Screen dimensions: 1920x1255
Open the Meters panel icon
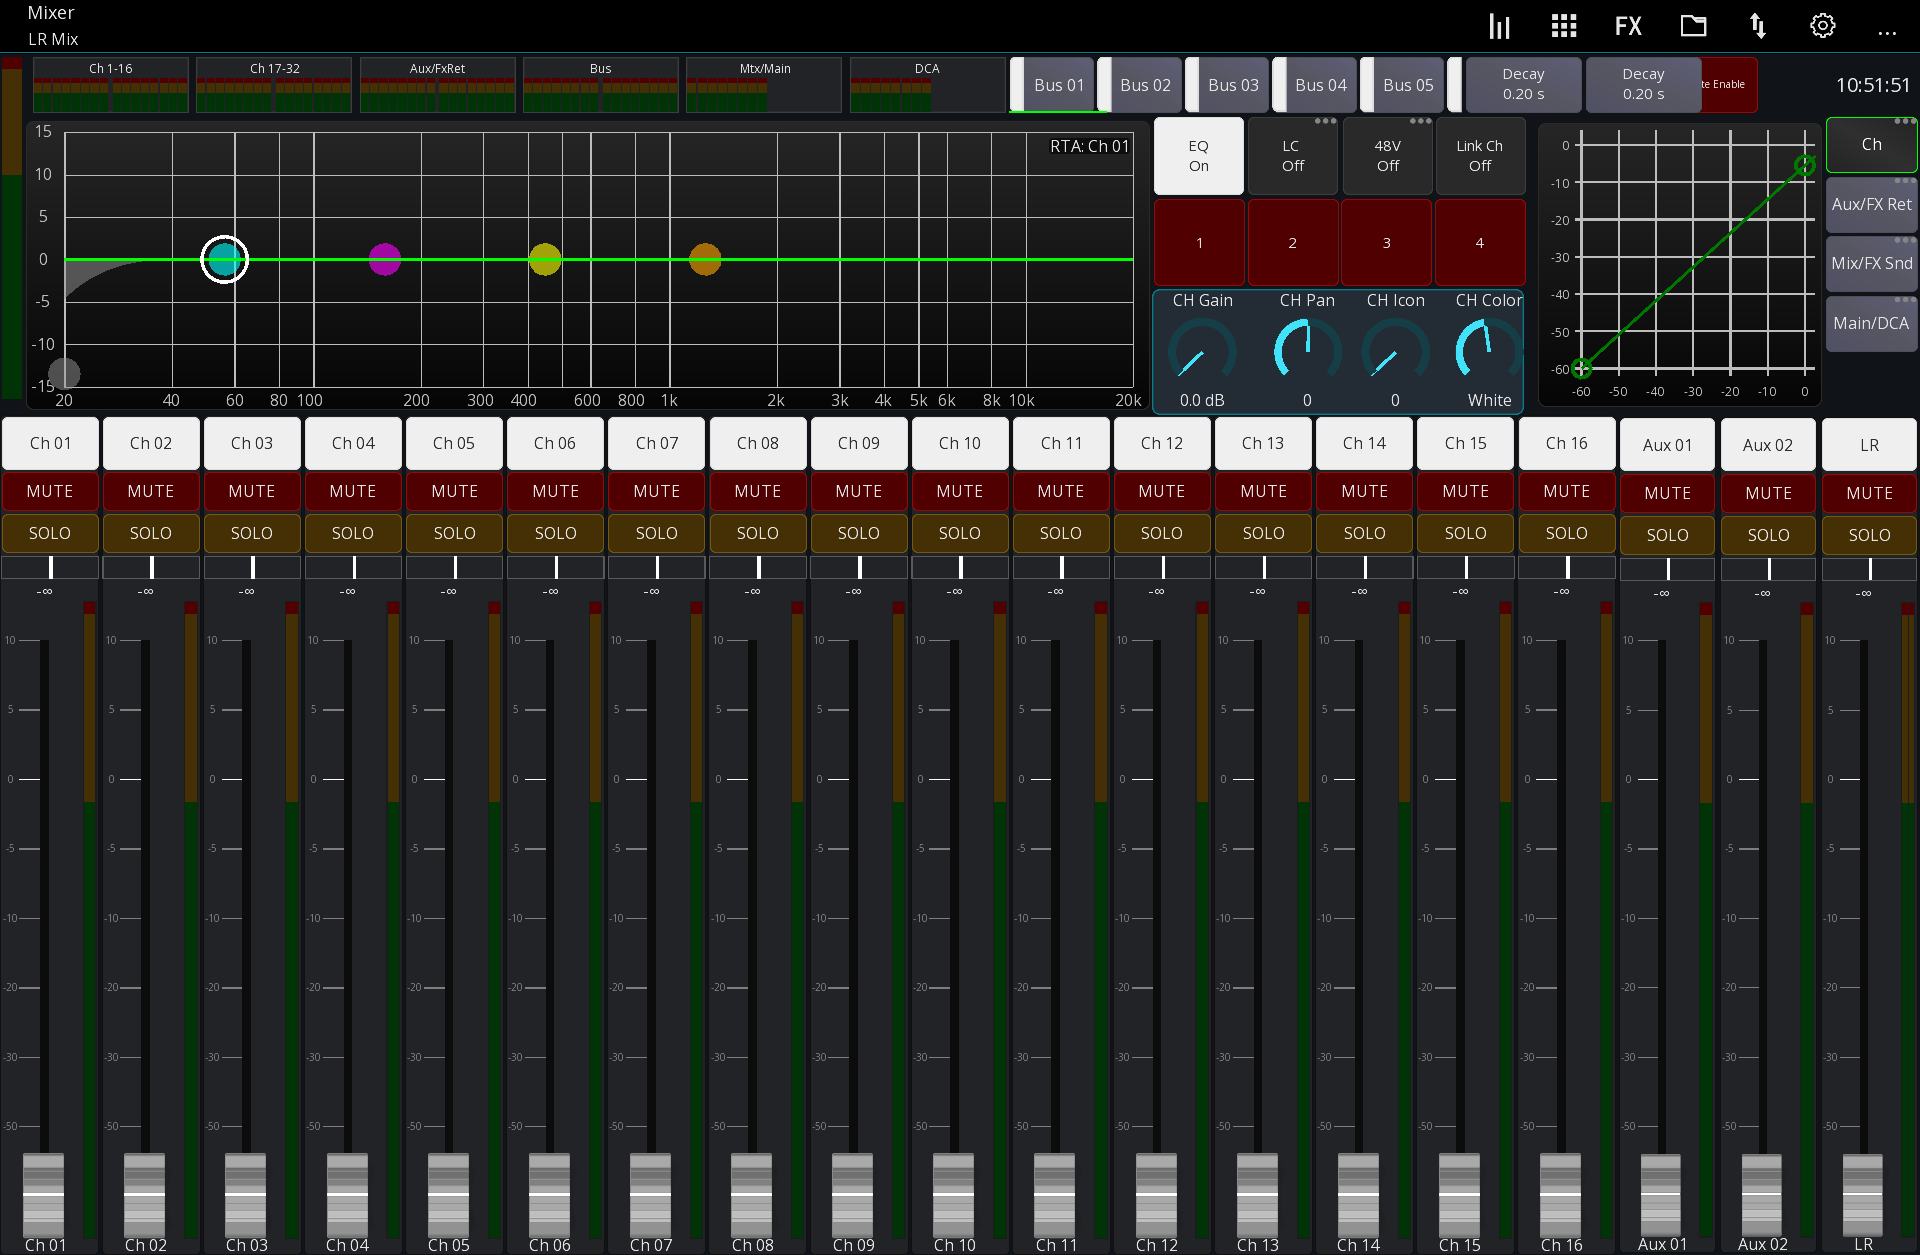(x=1499, y=25)
